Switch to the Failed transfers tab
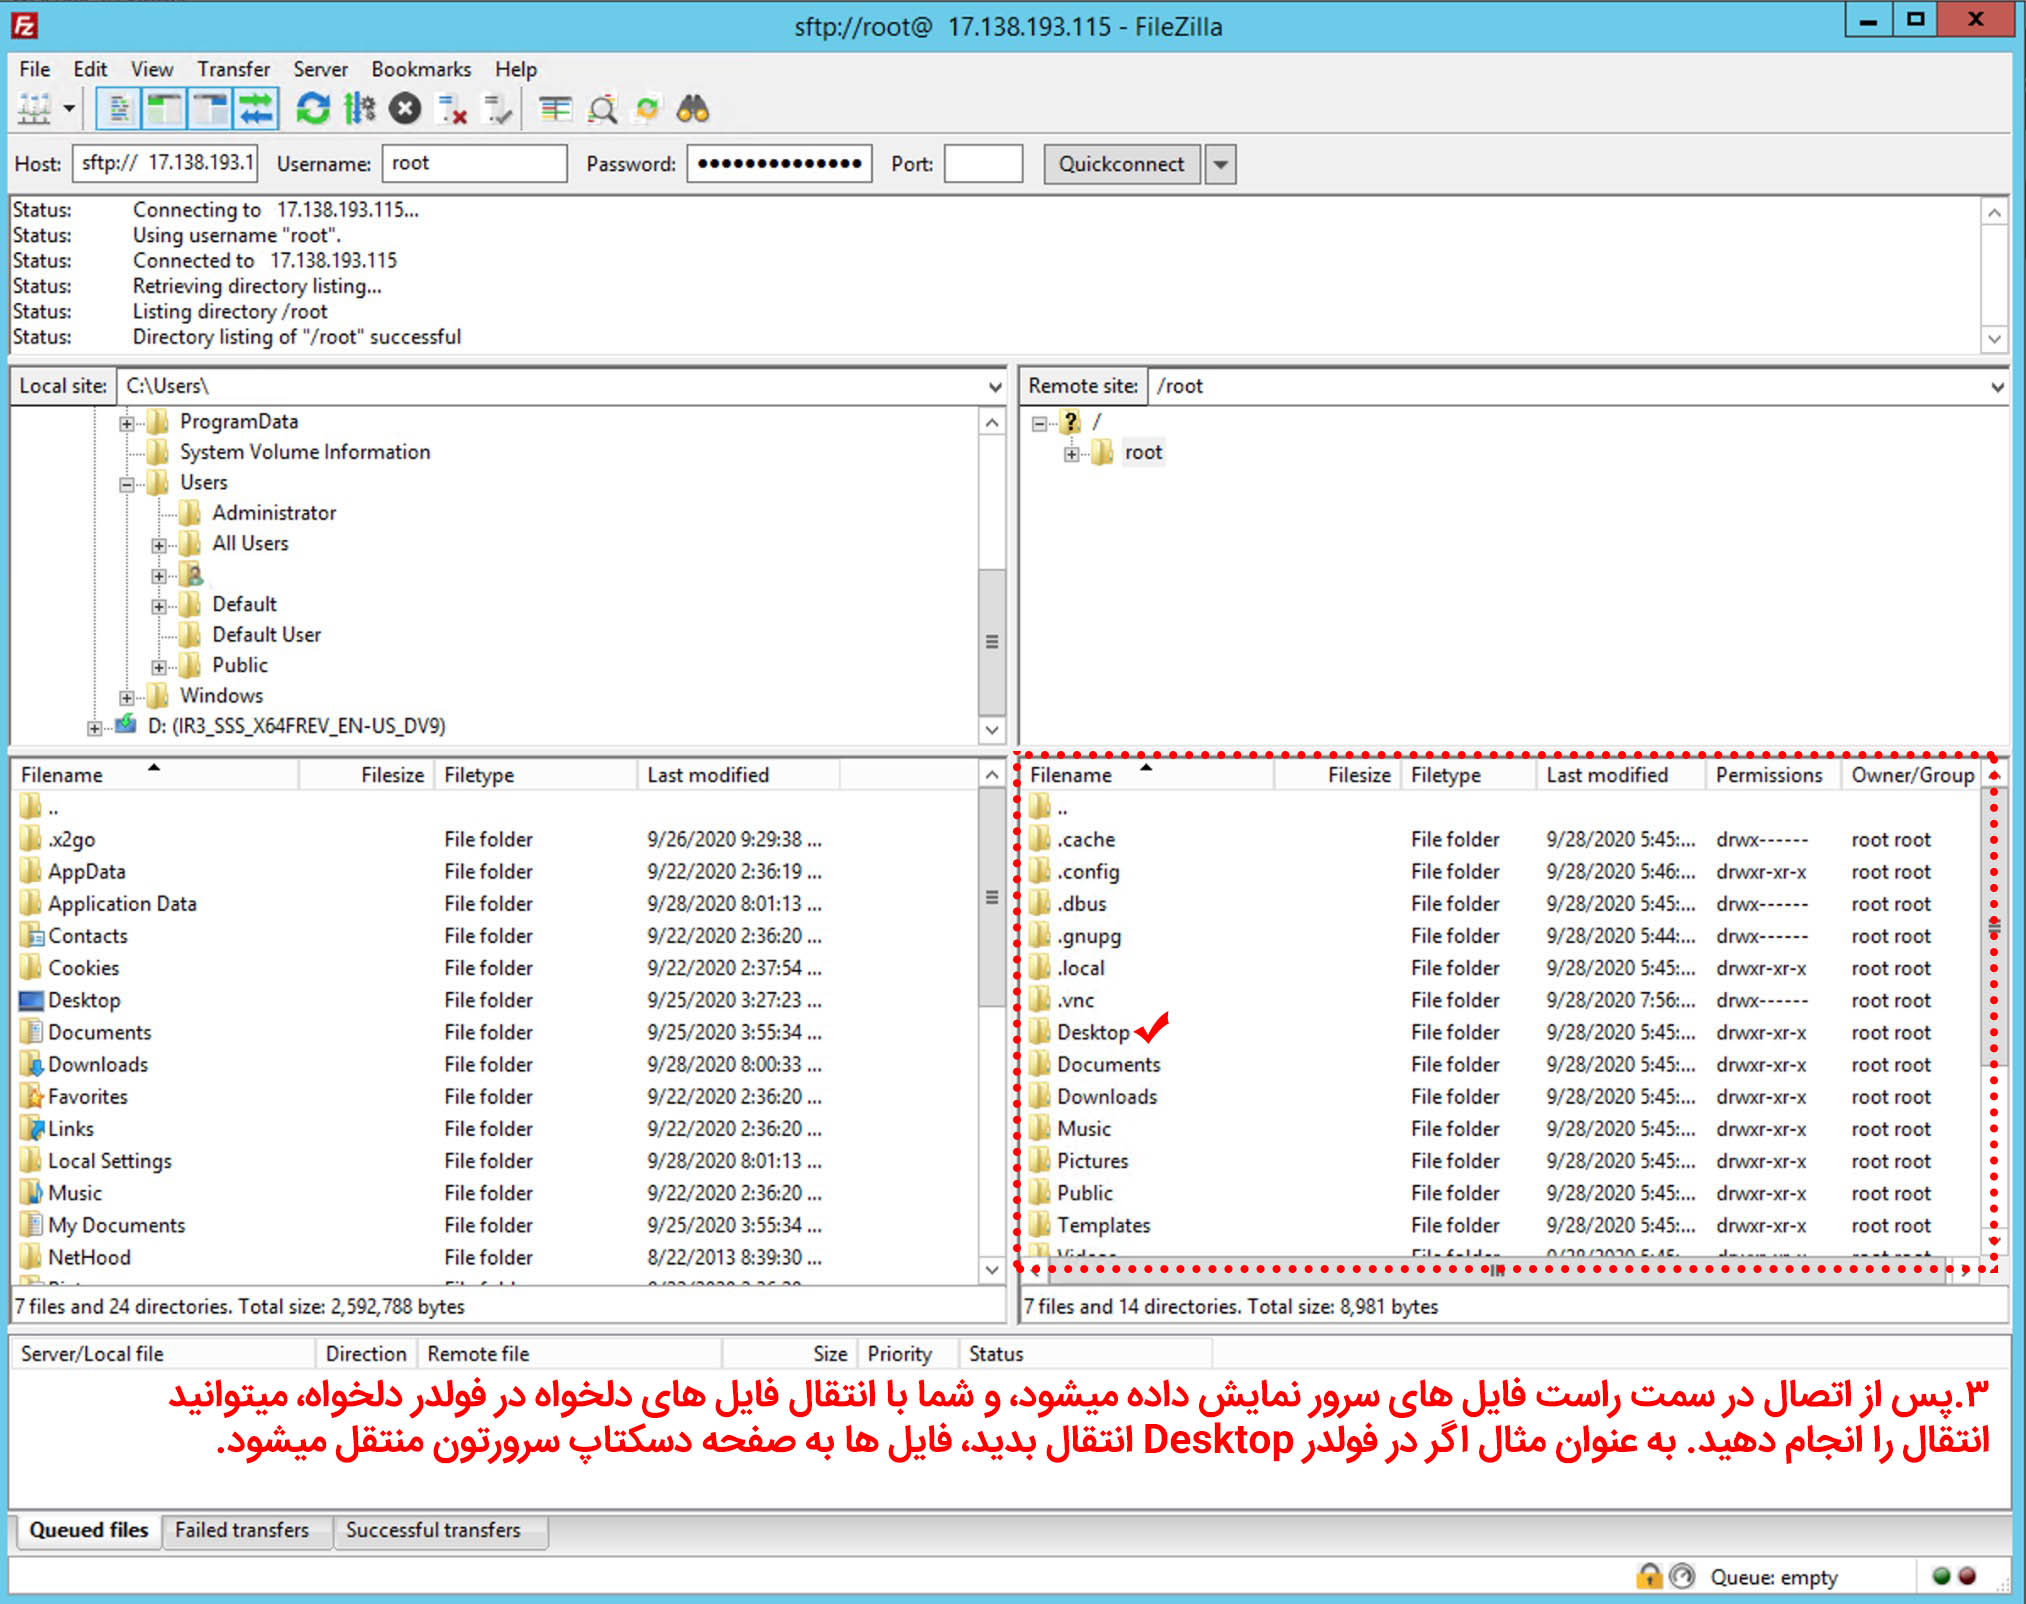The width and height of the screenshot is (2026, 1604). point(242,1530)
